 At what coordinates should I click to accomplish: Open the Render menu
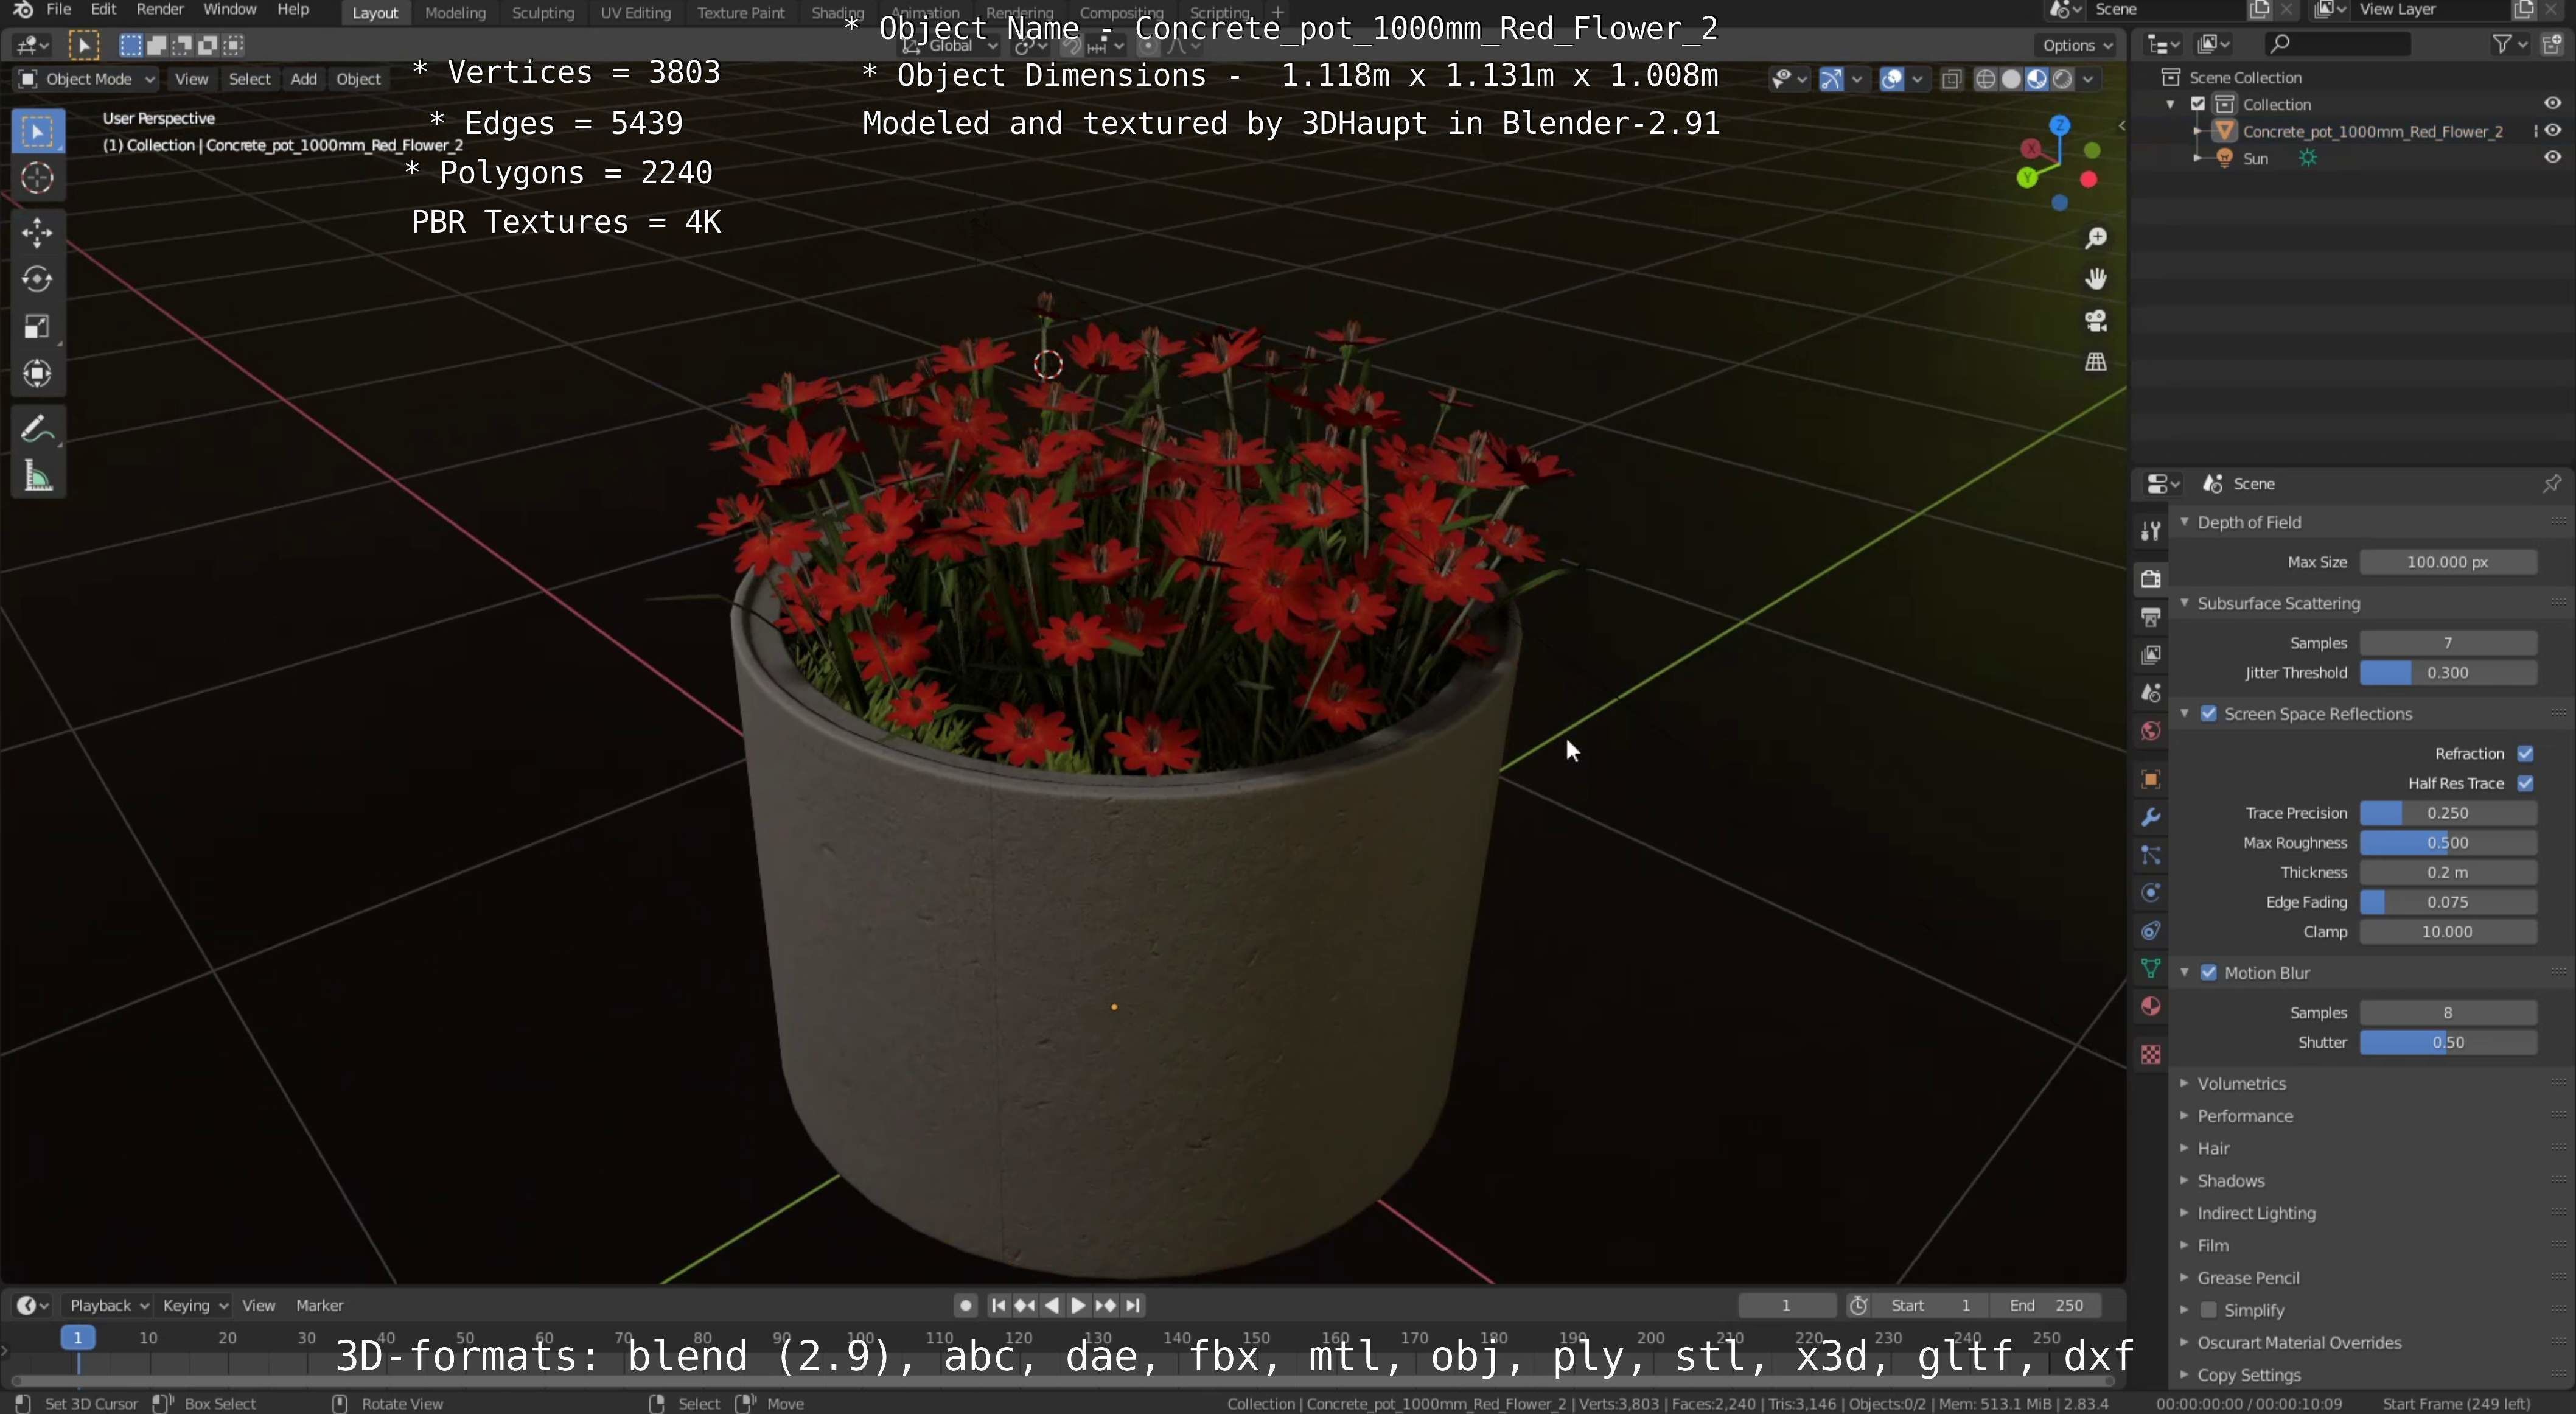click(160, 10)
